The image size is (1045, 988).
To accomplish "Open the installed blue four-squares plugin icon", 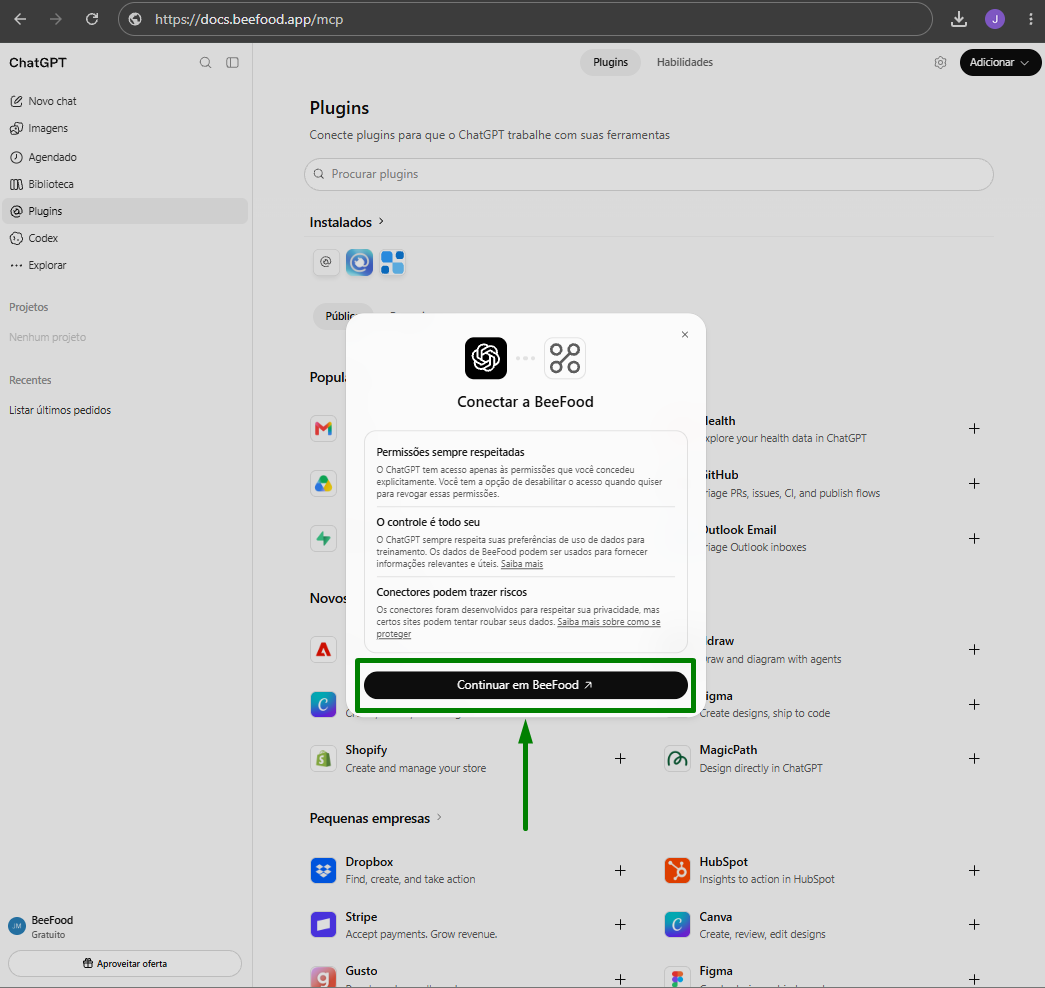I will (393, 263).
